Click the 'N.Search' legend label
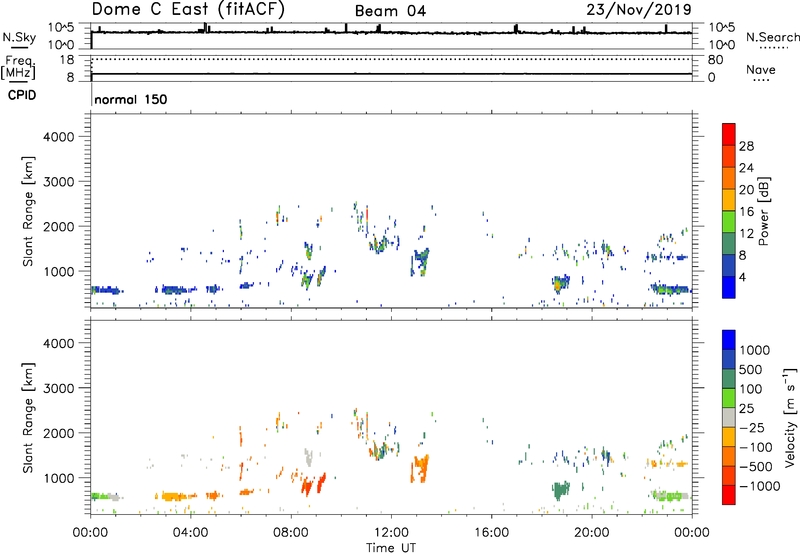800x554 pixels. [x=772, y=37]
